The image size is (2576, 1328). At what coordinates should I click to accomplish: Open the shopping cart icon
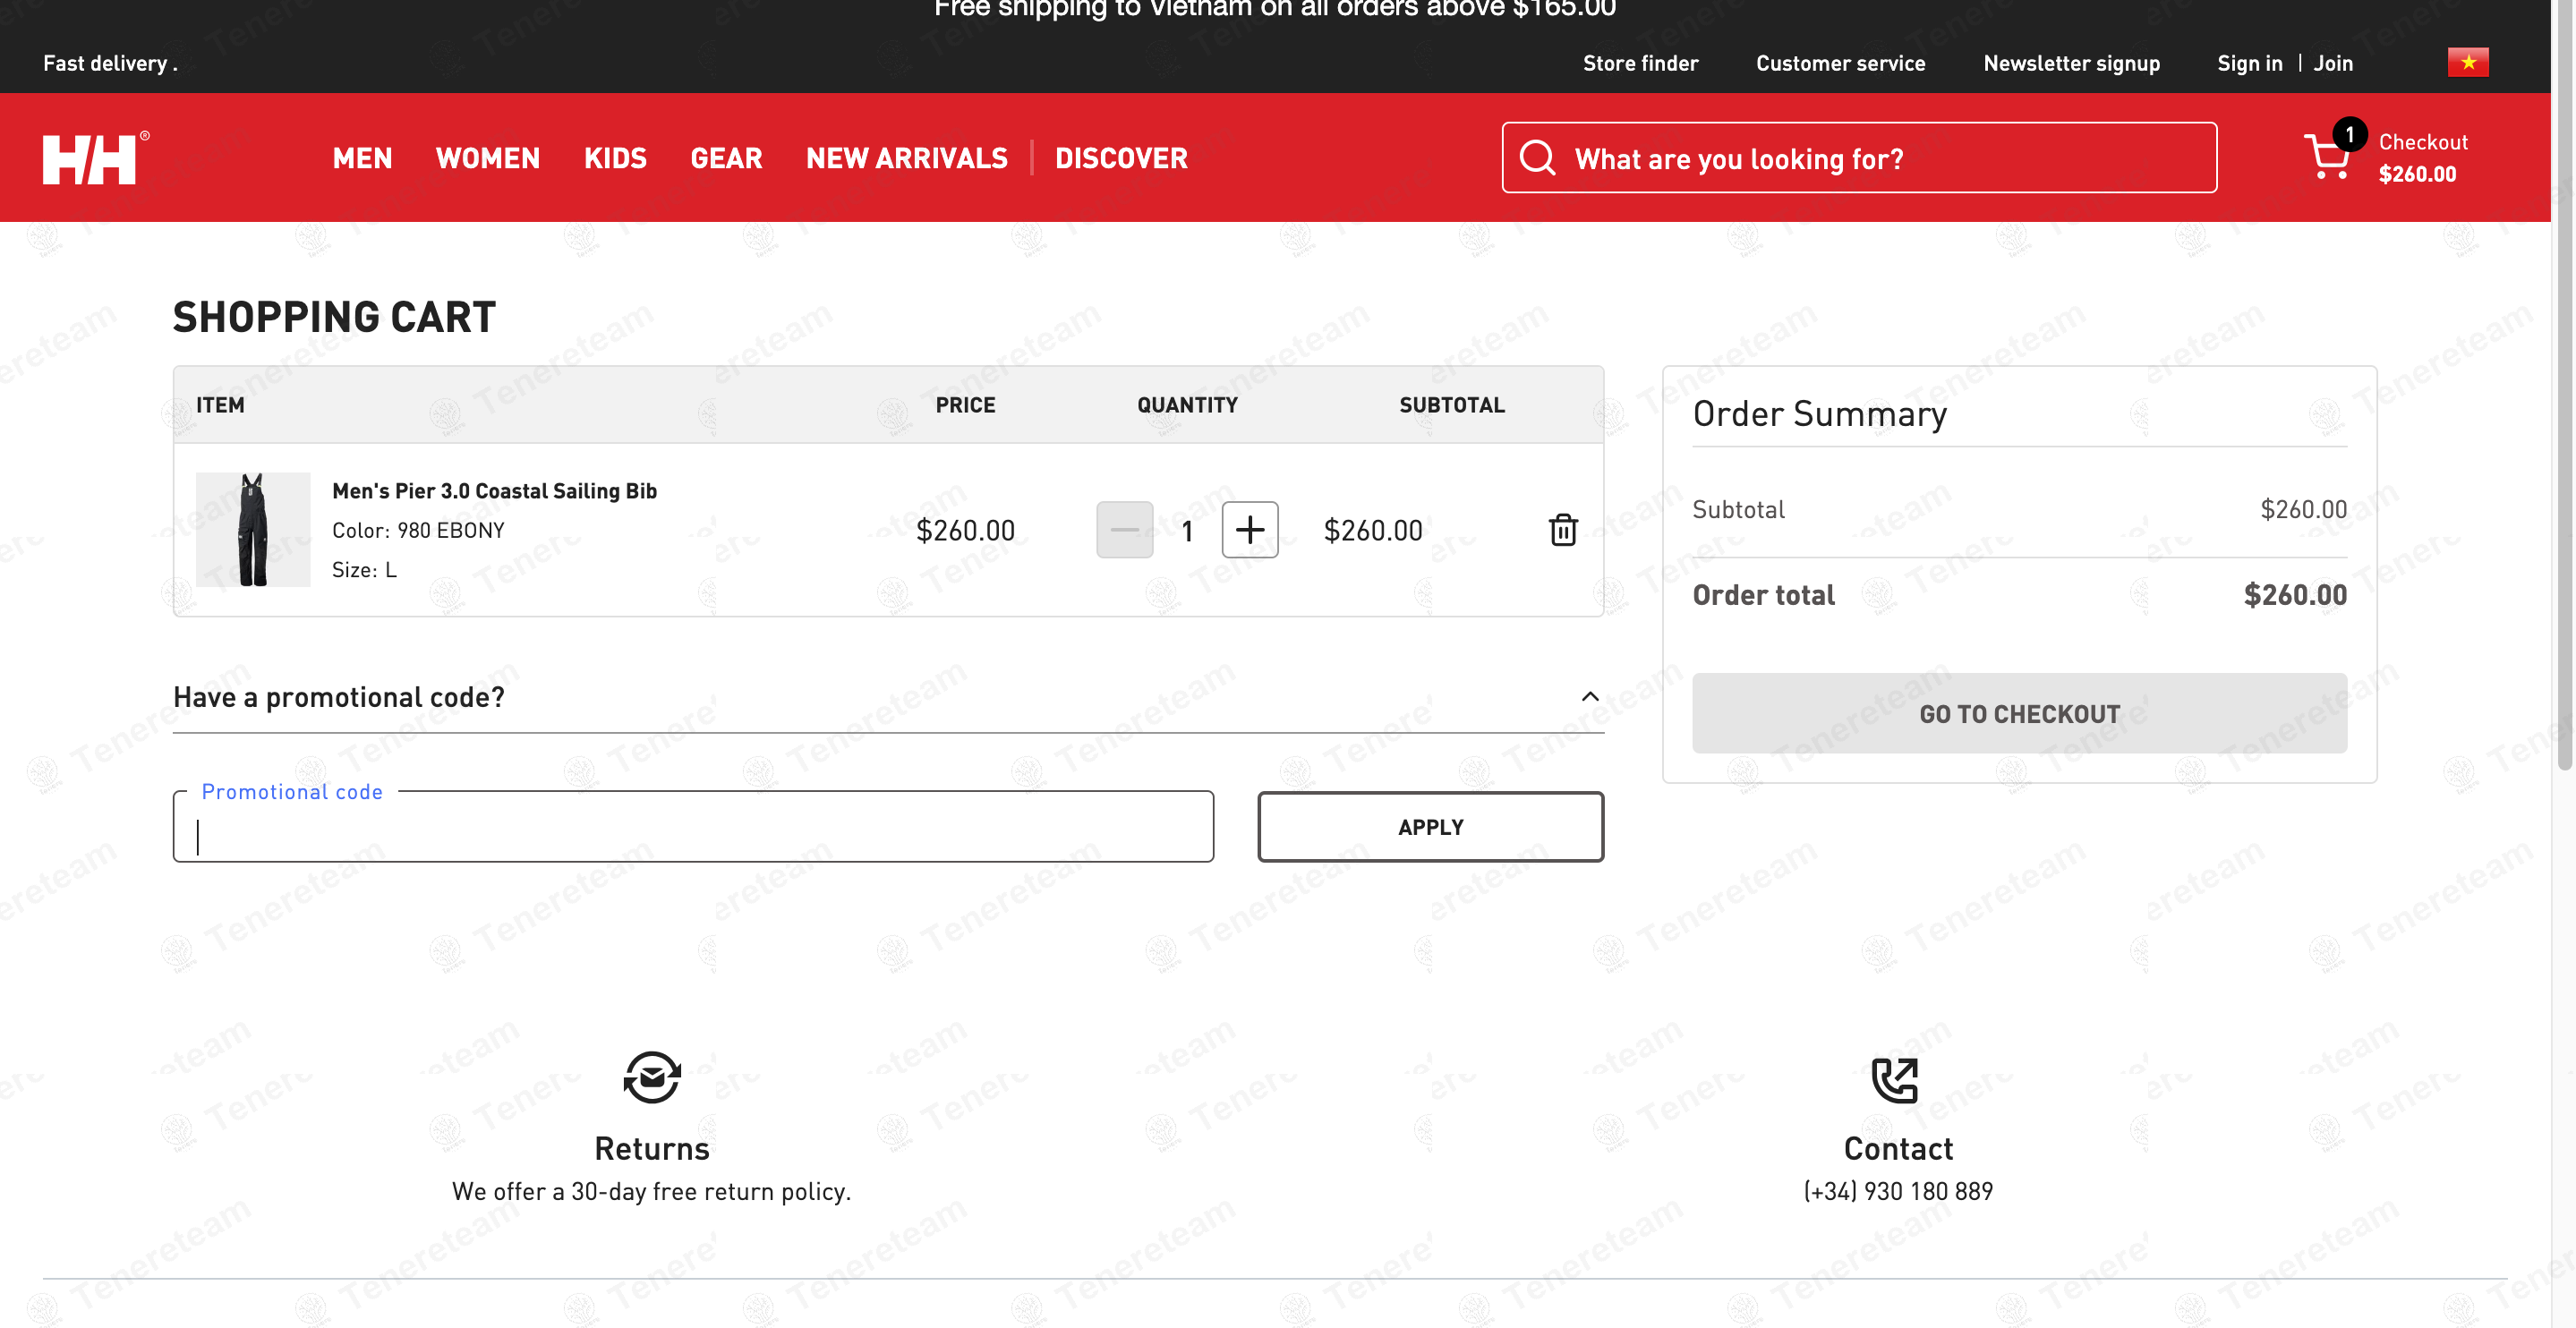[2328, 157]
